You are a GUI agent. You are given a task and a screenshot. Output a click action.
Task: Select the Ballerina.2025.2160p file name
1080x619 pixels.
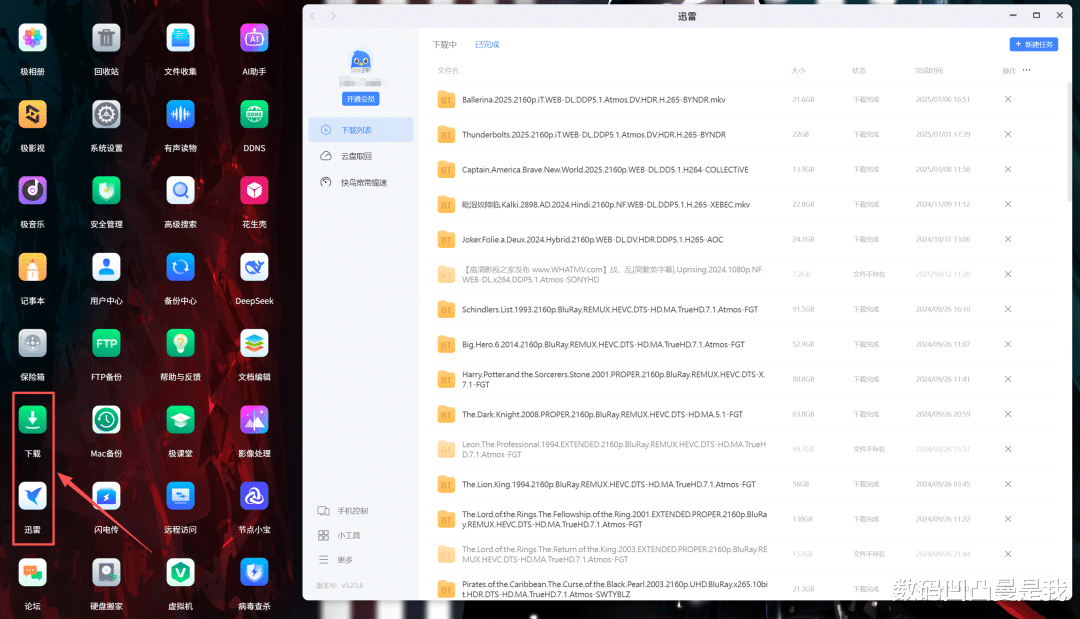(x=594, y=100)
